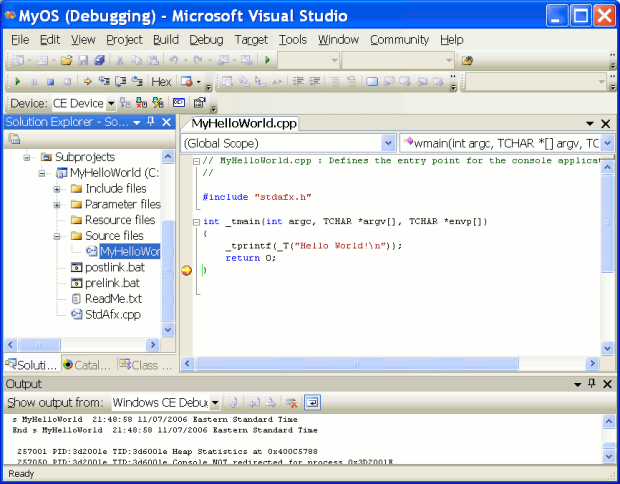Click the Output pane scroll down arrow
This screenshot has height=484, width=620.
[x=609, y=456]
